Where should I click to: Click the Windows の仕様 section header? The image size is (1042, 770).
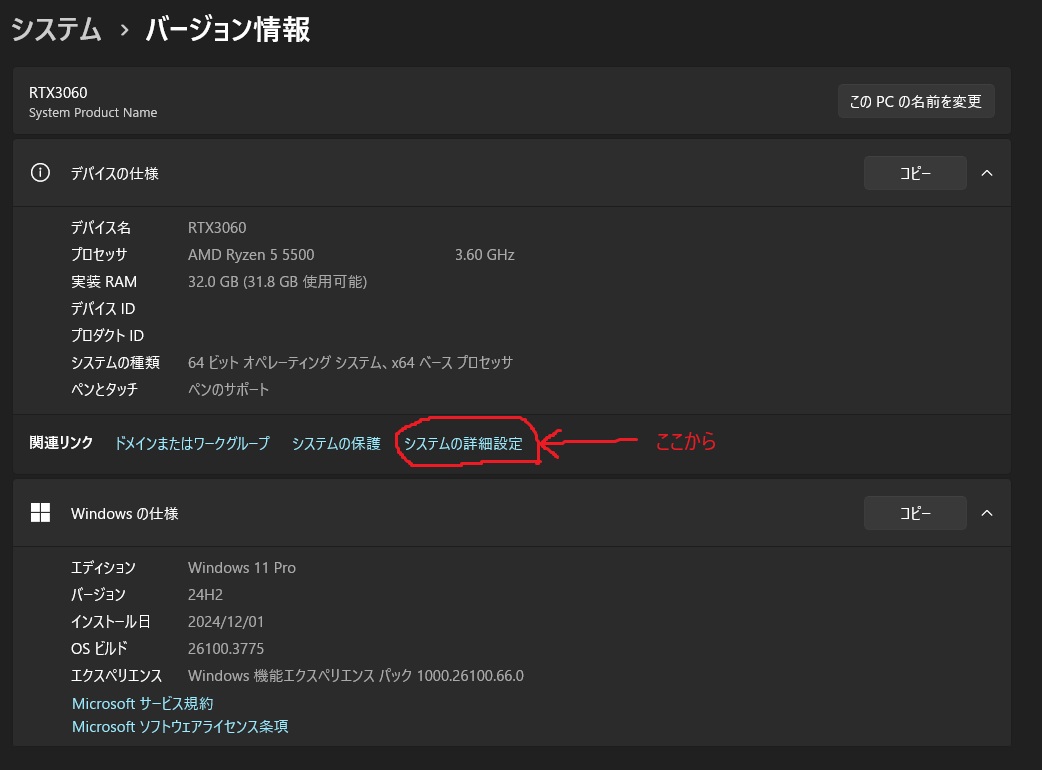pyautogui.click(x=512, y=513)
